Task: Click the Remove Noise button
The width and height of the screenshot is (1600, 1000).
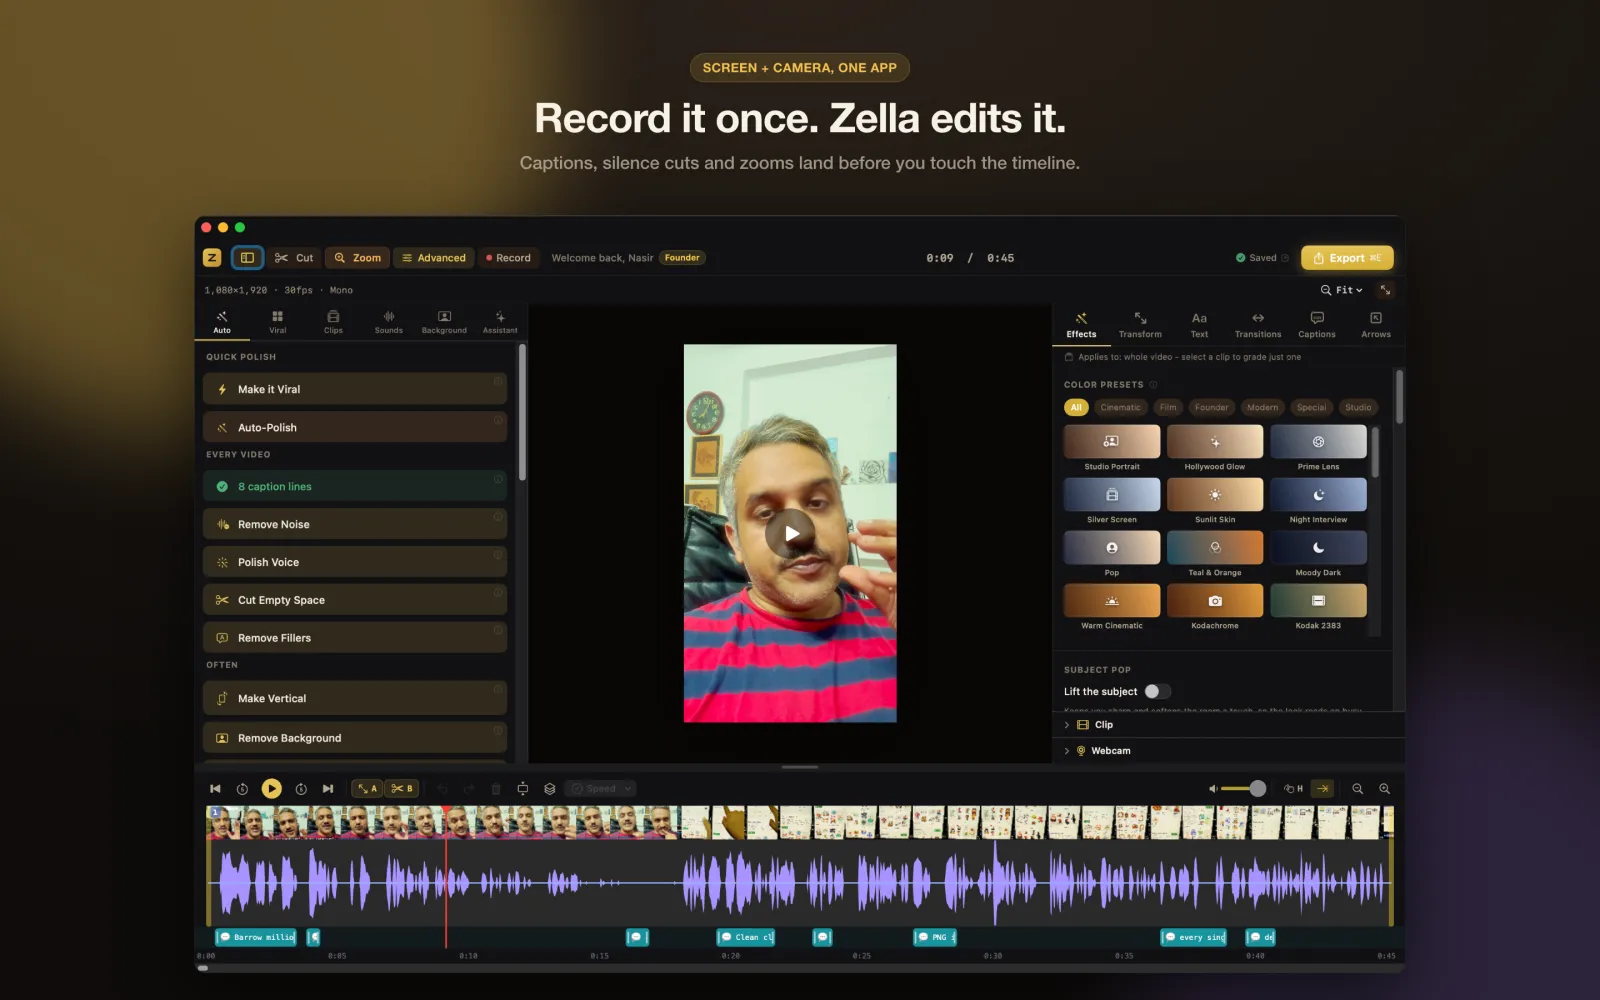Action: [x=355, y=524]
